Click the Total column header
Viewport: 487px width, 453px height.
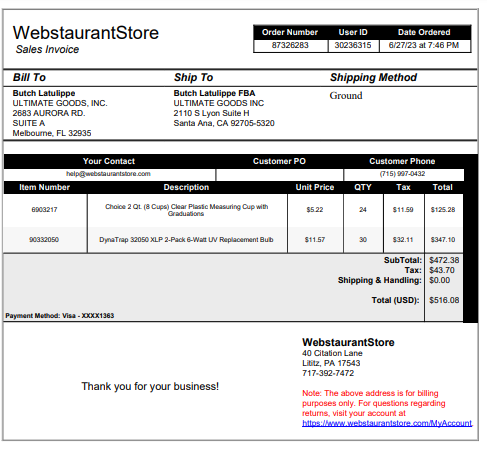click(x=443, y=187)
